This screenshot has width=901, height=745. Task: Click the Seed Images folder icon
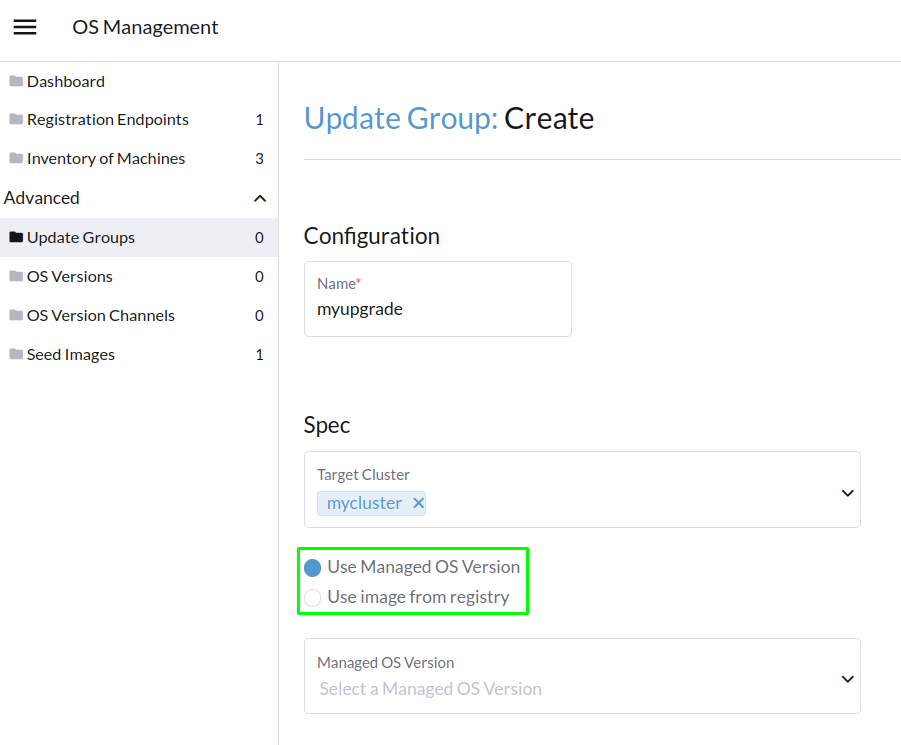pyautogui.click(x=16, y=354)
